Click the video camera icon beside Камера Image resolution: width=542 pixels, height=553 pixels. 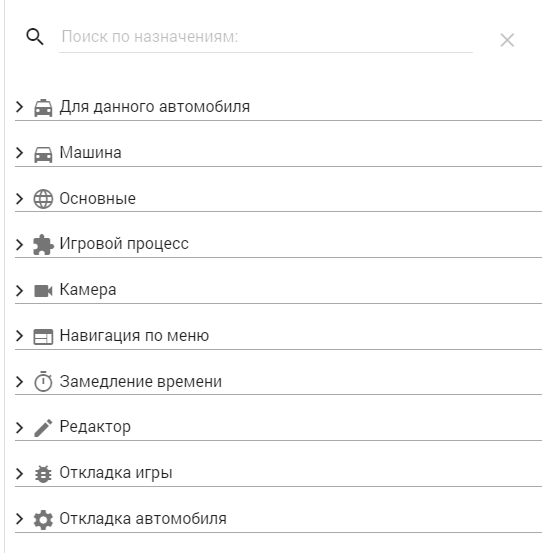click(43, 291)
